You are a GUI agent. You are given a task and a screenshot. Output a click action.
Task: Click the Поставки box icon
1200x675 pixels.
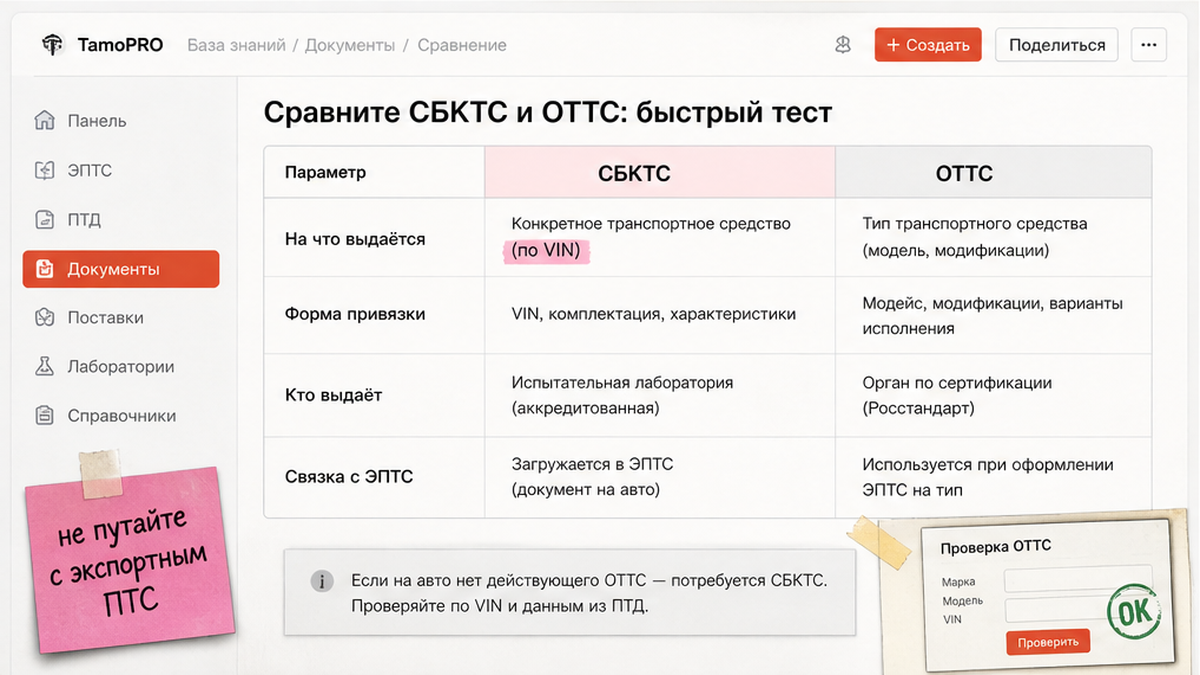44,318
